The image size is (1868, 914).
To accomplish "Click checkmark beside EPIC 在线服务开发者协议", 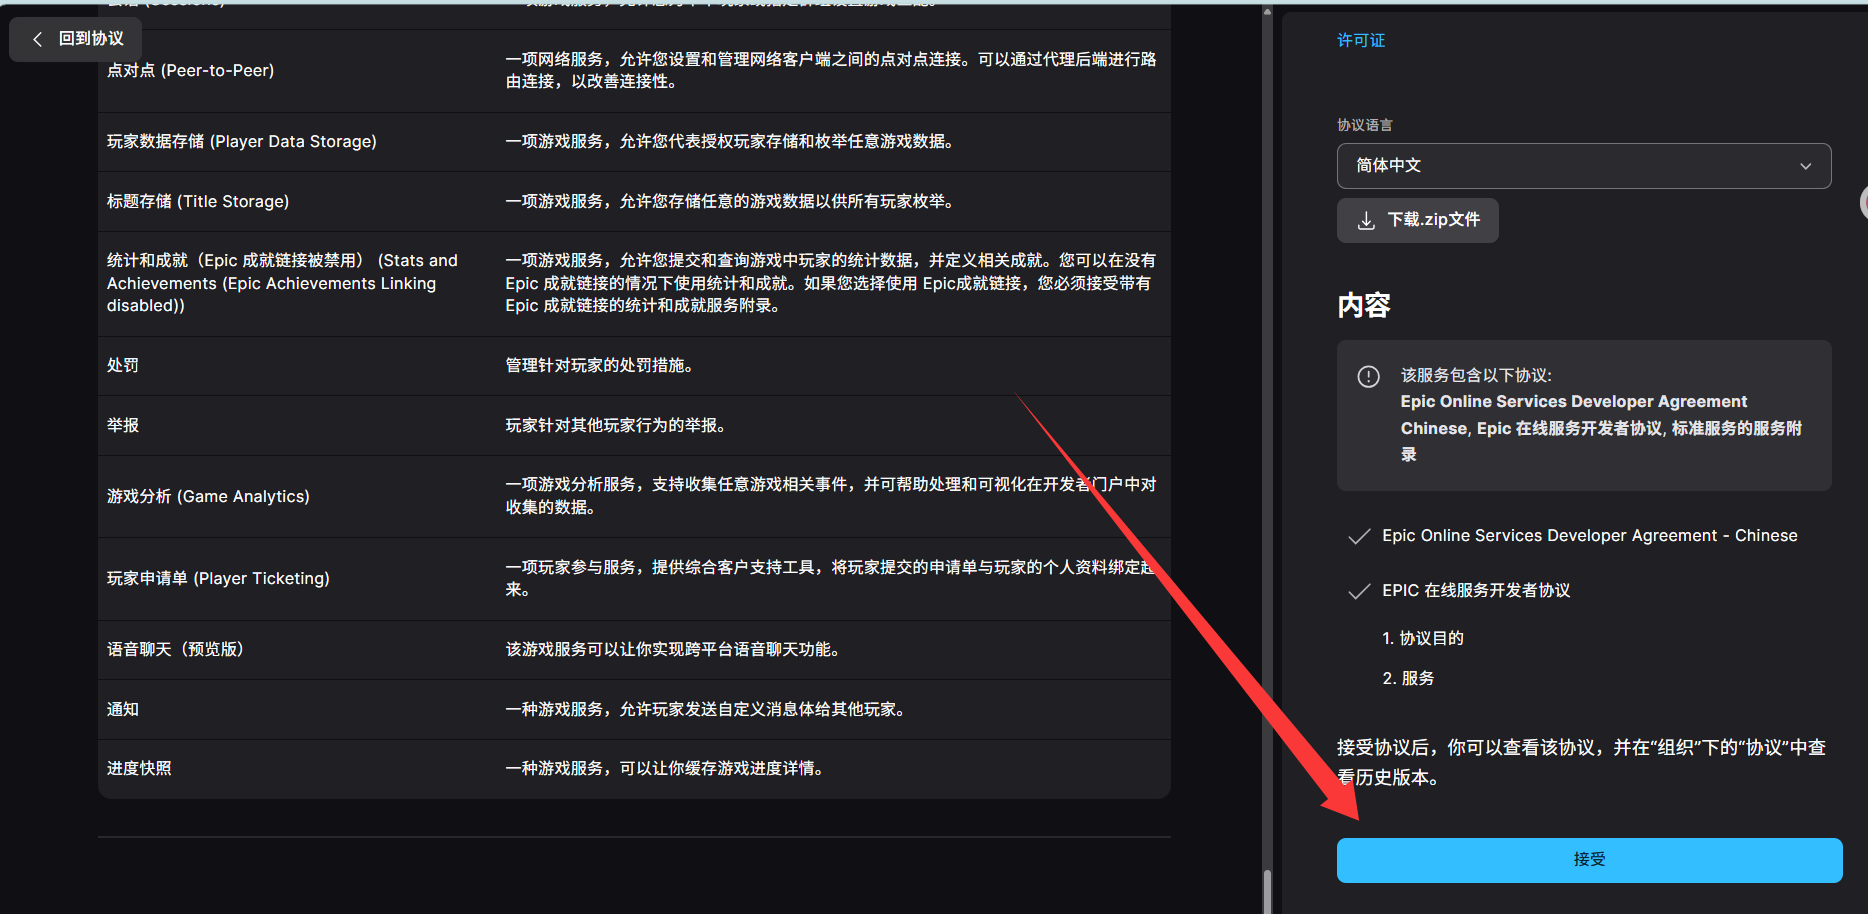I will coord(1359,592).
